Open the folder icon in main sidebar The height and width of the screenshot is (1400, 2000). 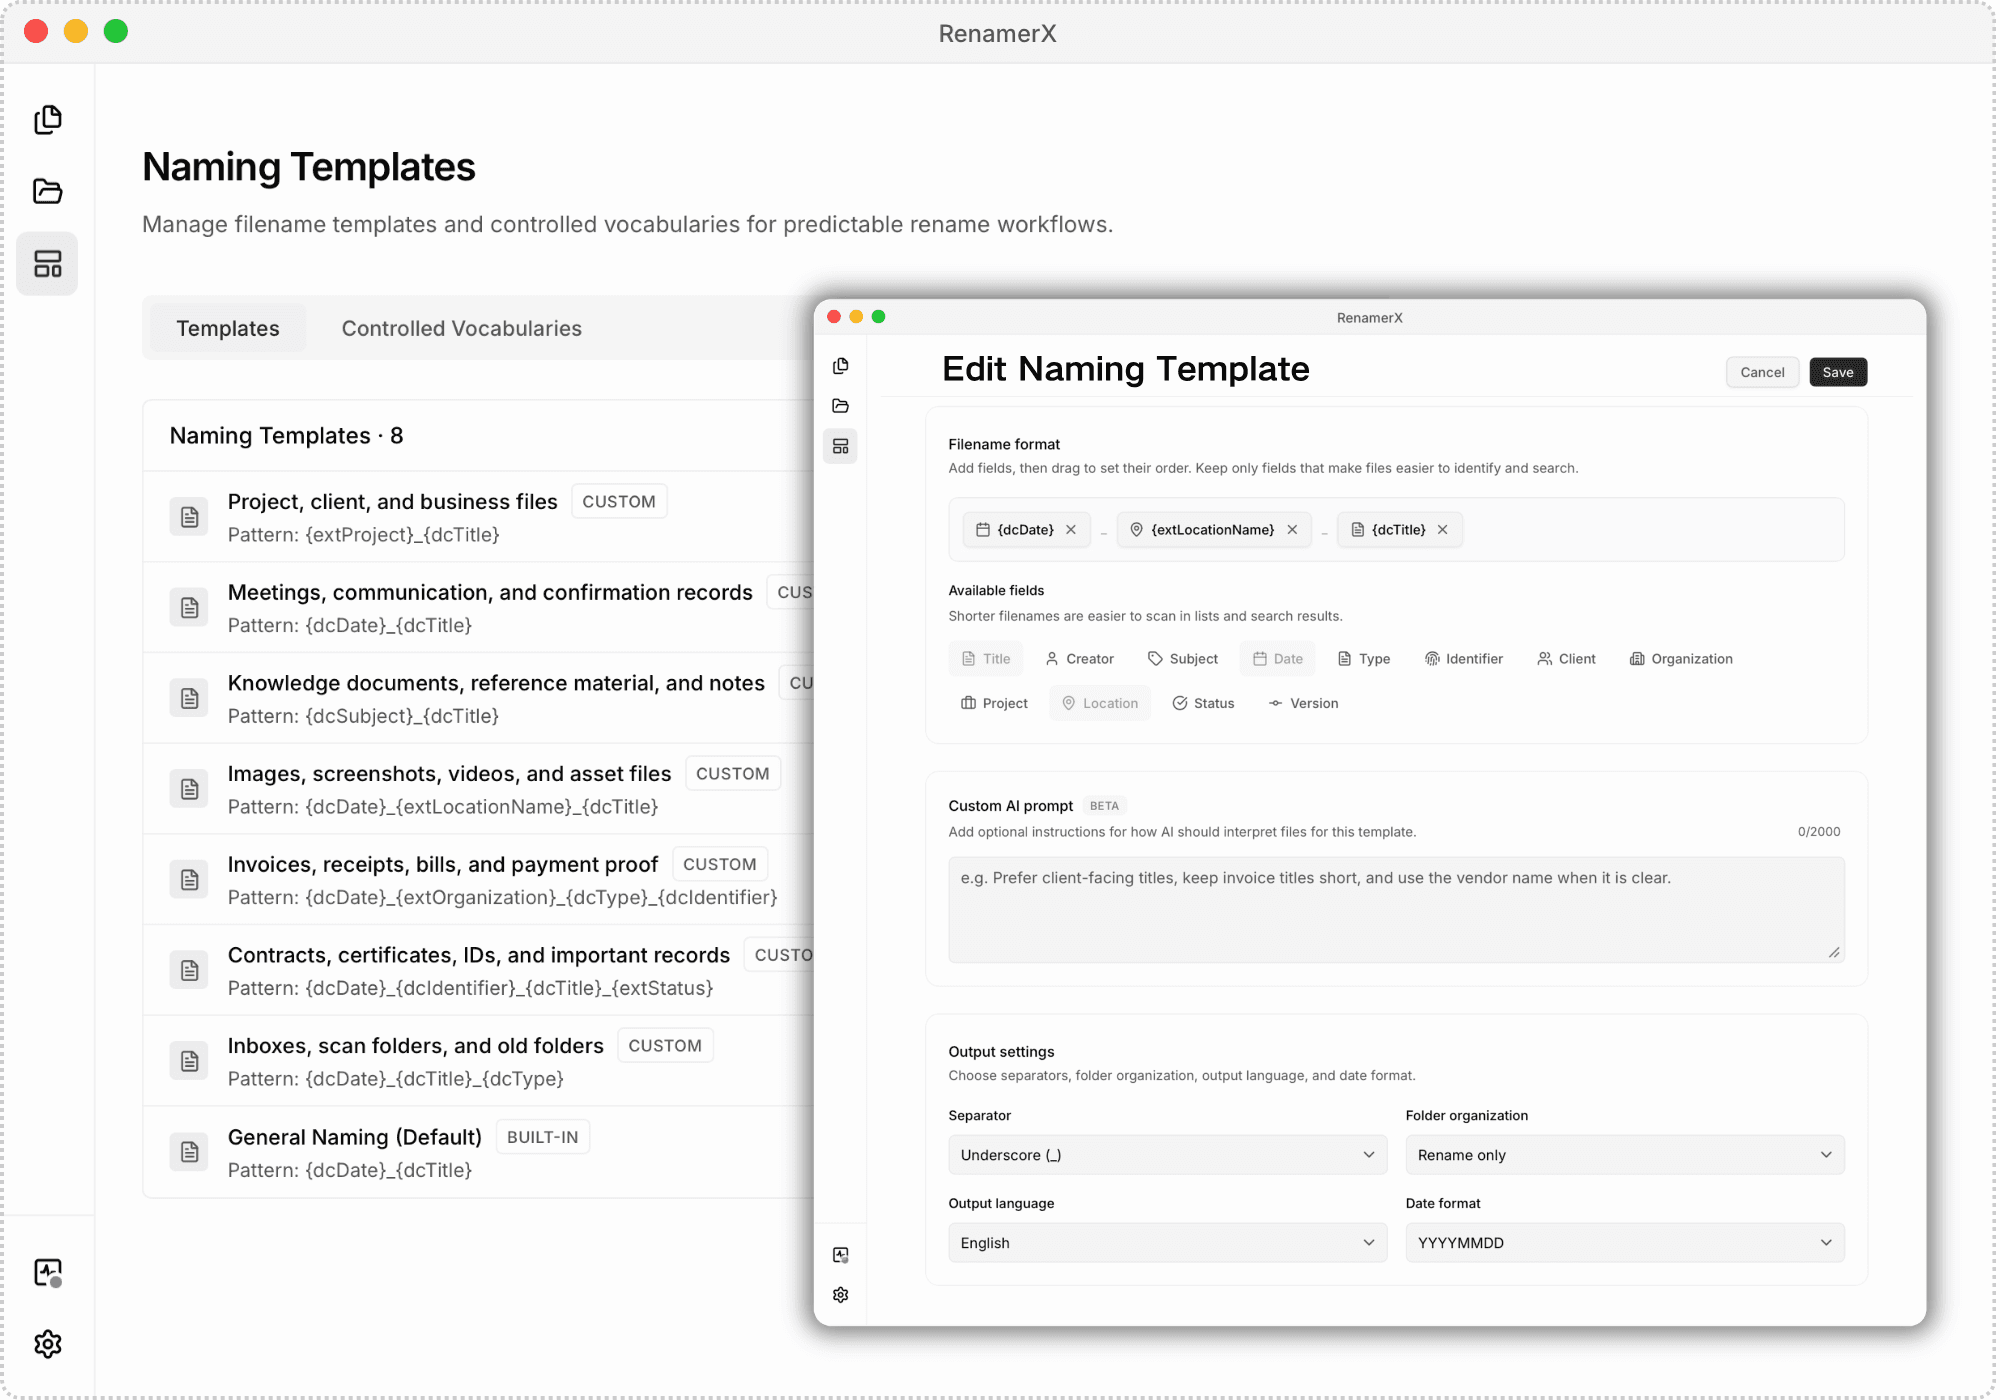(x=47, y=191)
